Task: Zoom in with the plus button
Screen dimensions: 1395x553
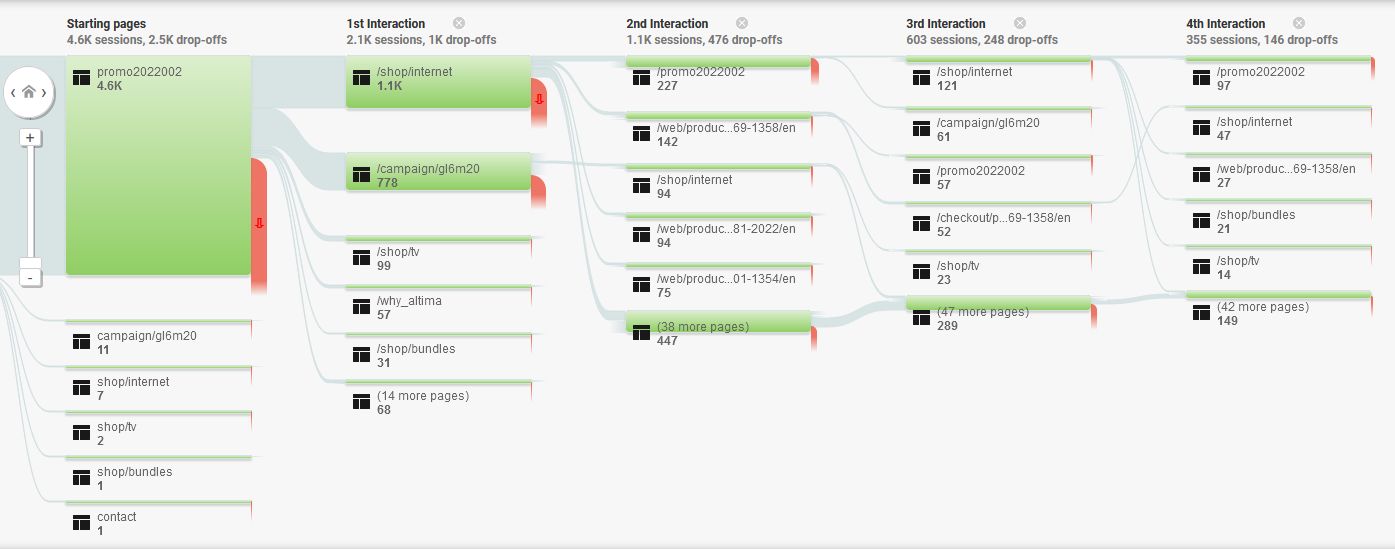Action: pos(30,137)
